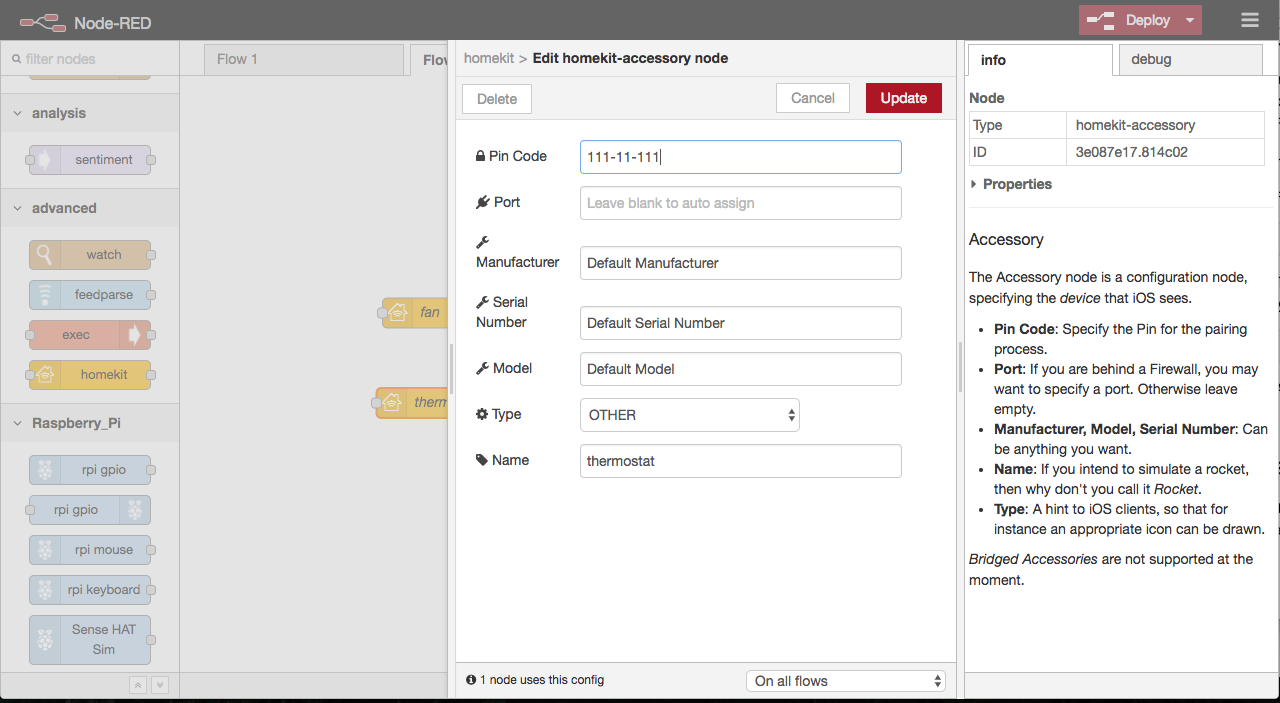Select the sentiment node in palette
Viewport: 1280px width, 703px height.
pos(90,160)
